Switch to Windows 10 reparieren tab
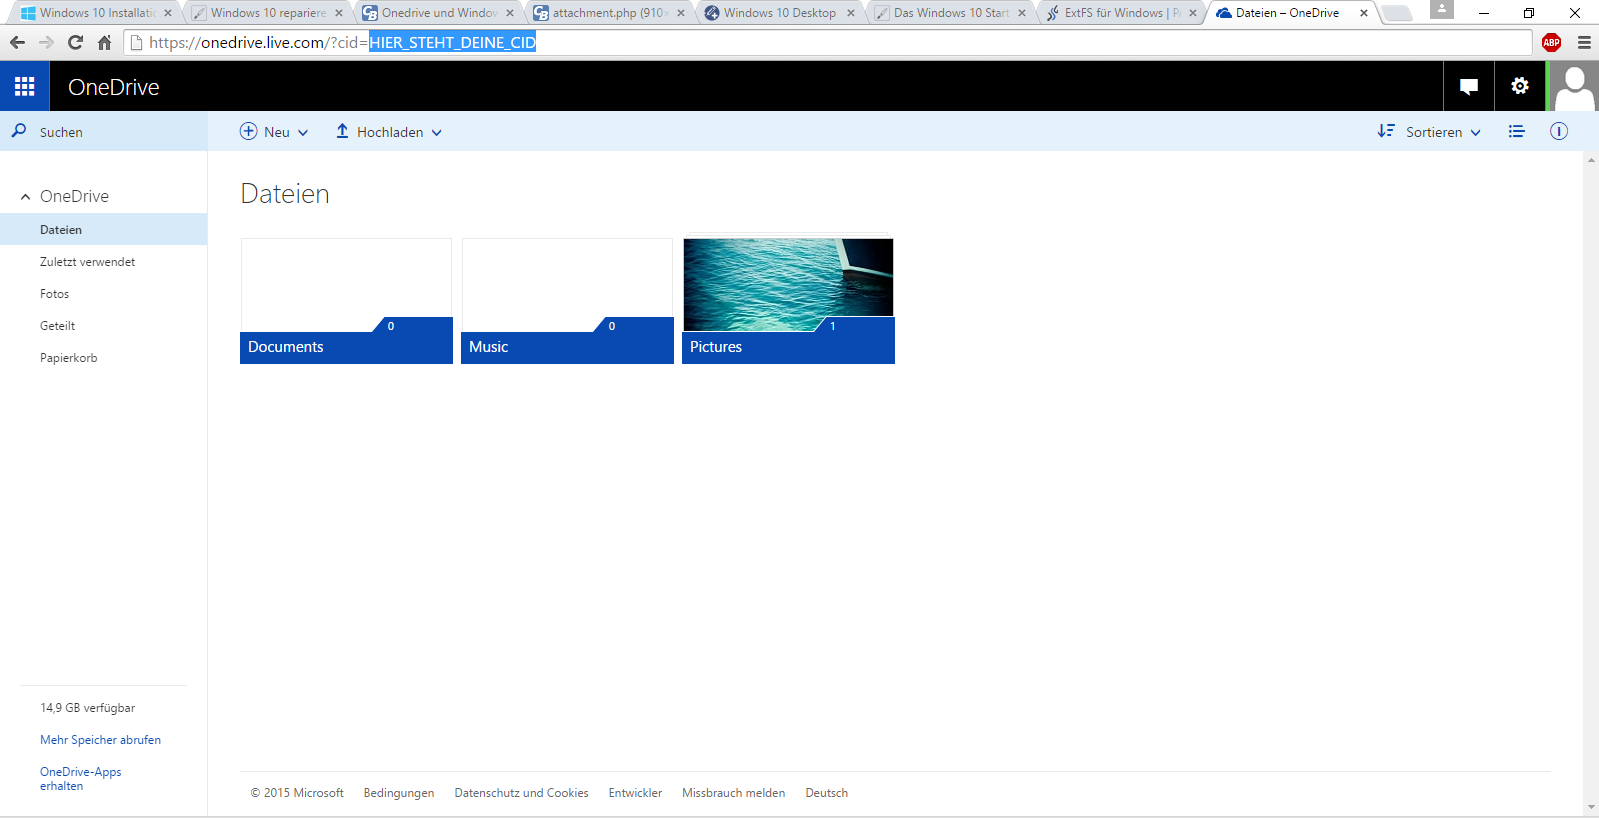Viewport: 1599px width, 818px height. point(268,13)
